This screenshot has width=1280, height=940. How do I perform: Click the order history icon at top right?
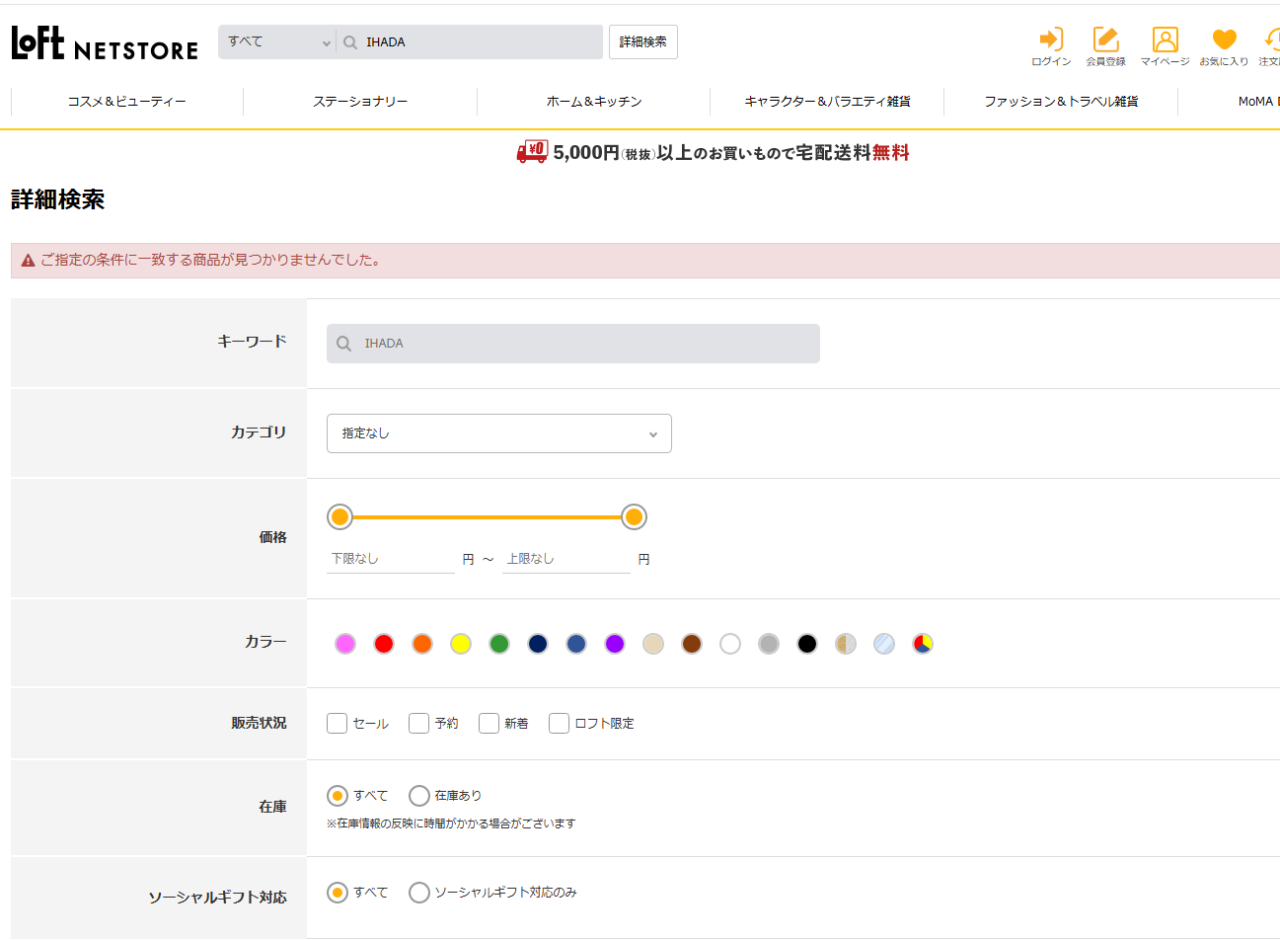click(1272, 40)
